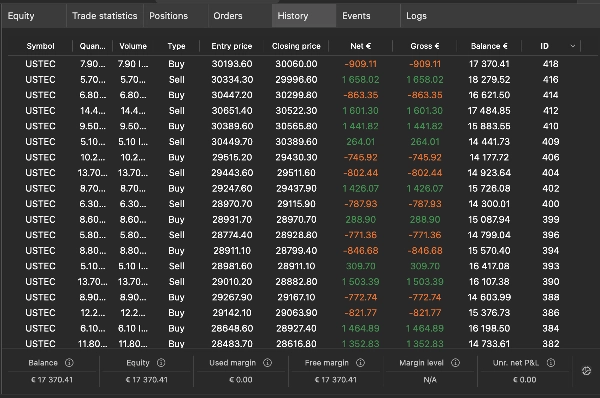Show info for Used margin
This screenshot has width=600, height=398.
click(x=267, y=362)
